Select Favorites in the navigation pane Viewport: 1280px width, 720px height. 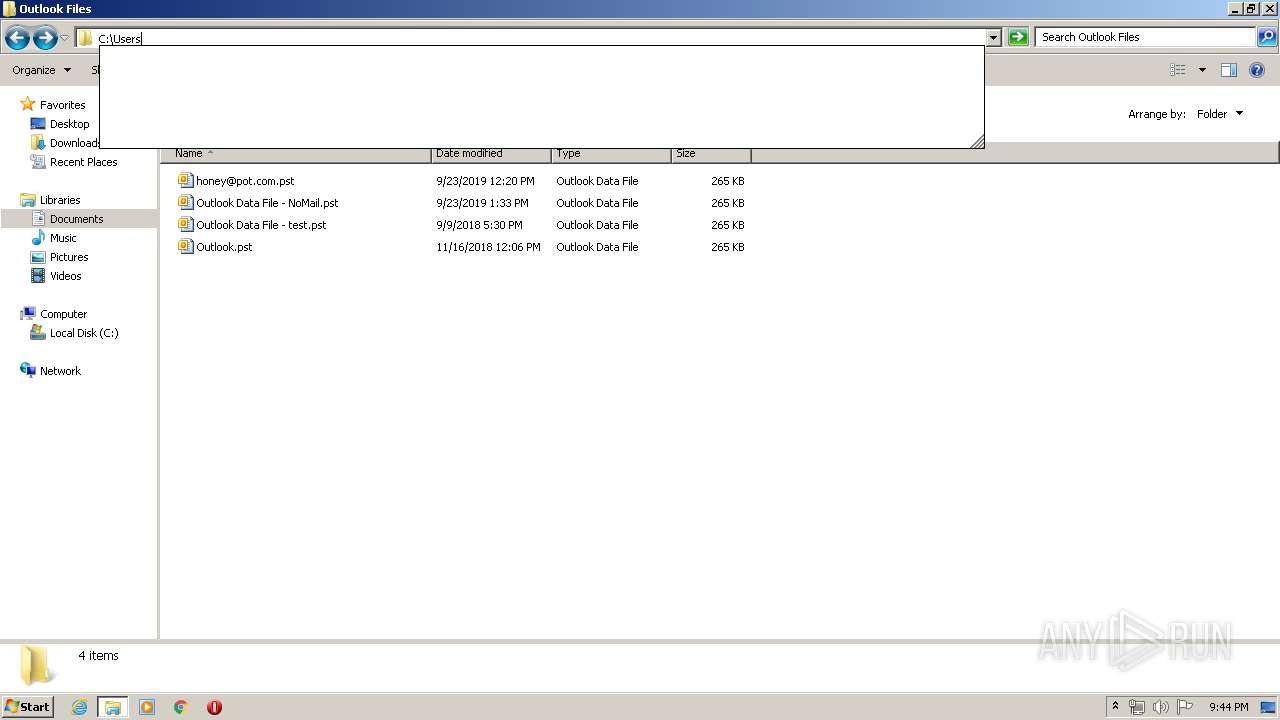click(x=62, y=105)
